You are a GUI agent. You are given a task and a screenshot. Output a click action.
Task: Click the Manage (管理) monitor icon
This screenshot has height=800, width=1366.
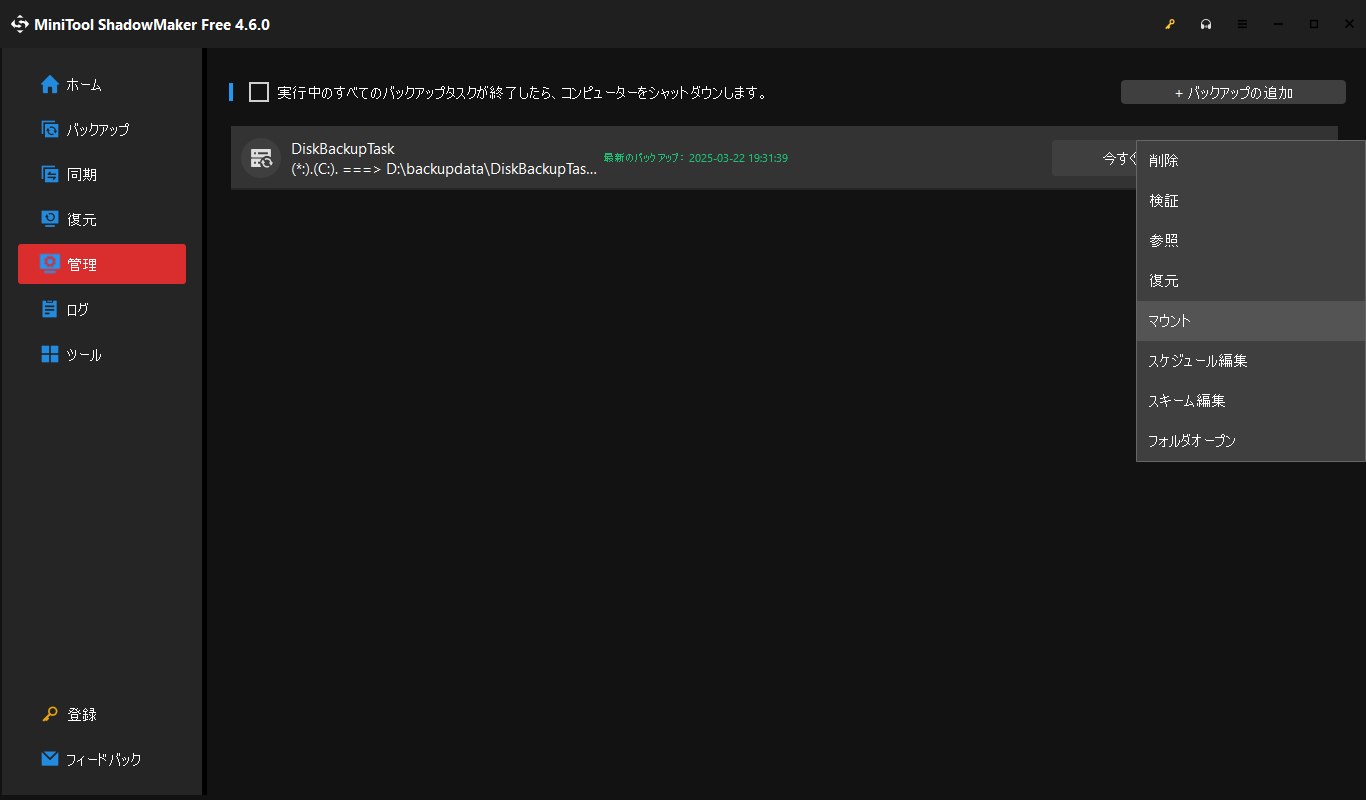(x=50, y=264)
